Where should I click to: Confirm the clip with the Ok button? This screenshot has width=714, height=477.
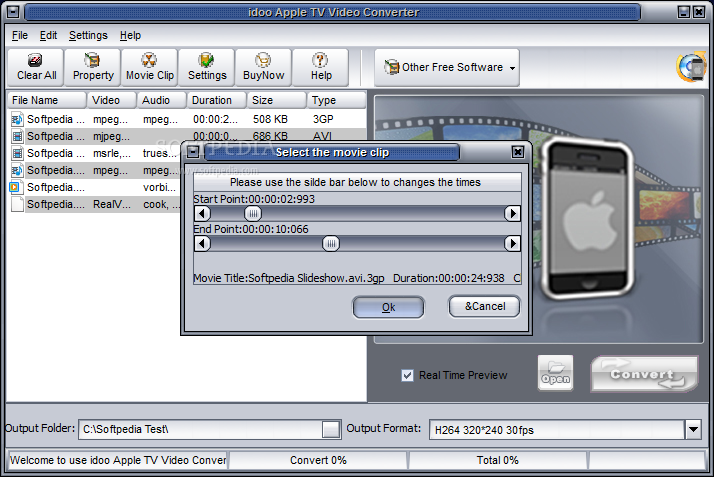coord(388,307)
